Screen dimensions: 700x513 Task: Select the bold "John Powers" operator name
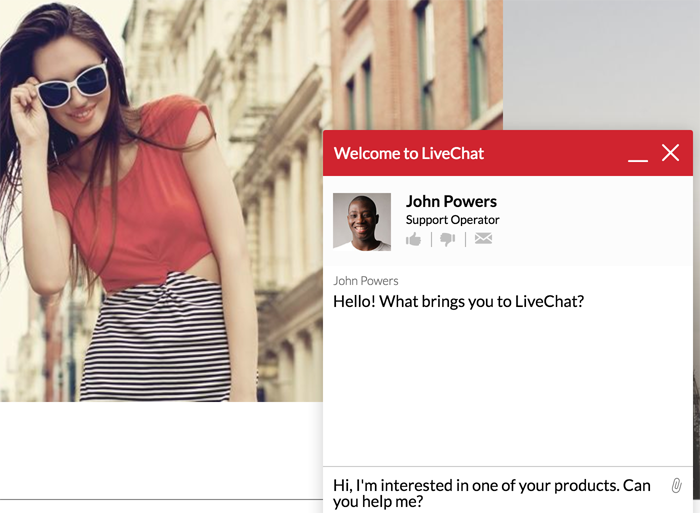coord(451,201)
